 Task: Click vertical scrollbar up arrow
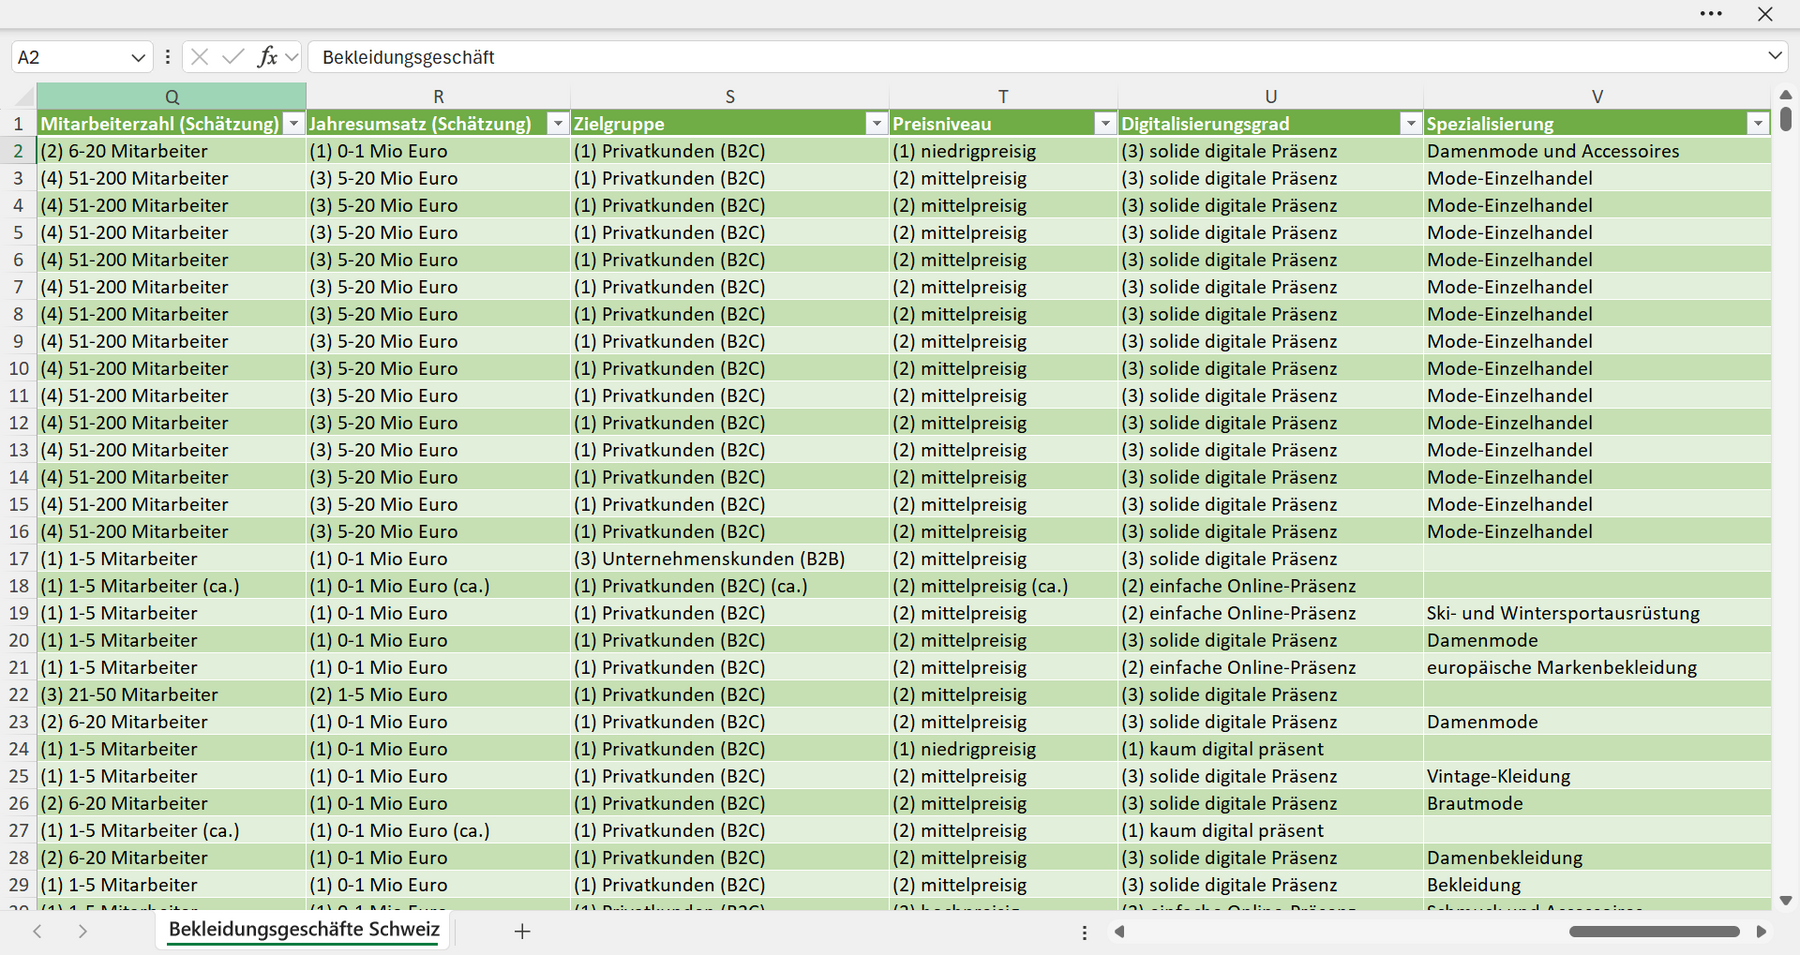point(1786,95)
